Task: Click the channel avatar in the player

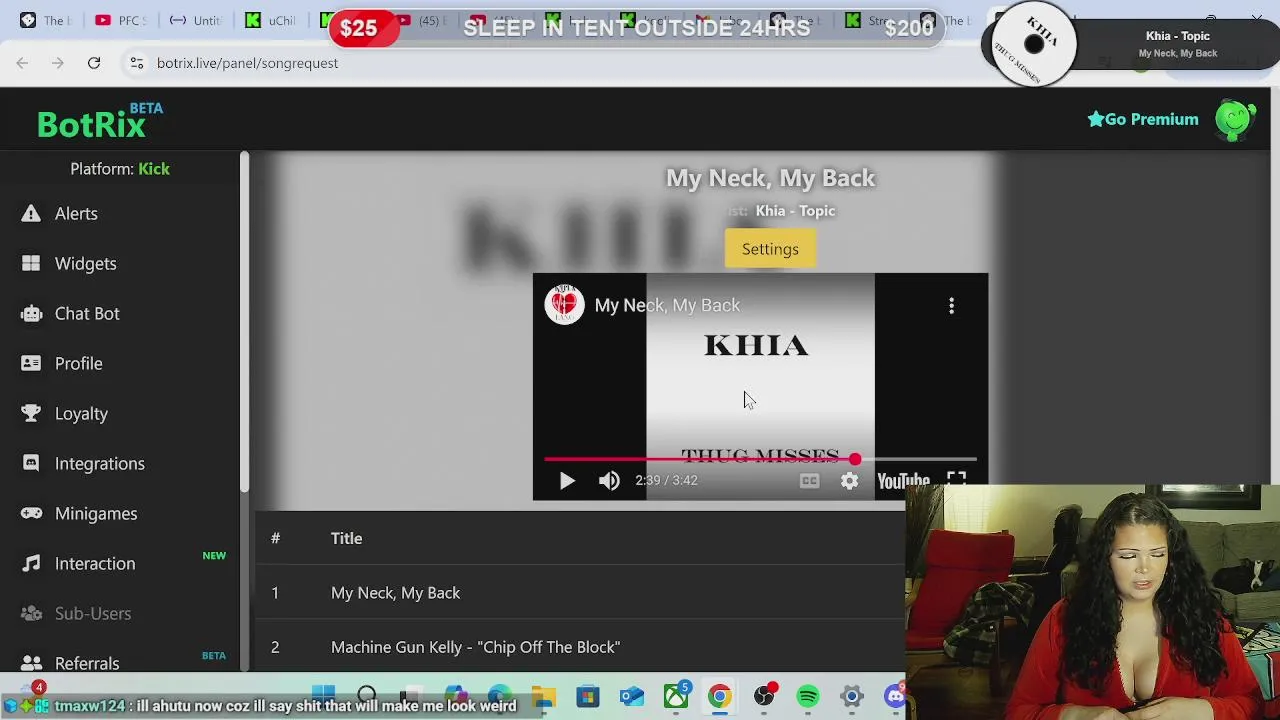Action: (564, 305)
